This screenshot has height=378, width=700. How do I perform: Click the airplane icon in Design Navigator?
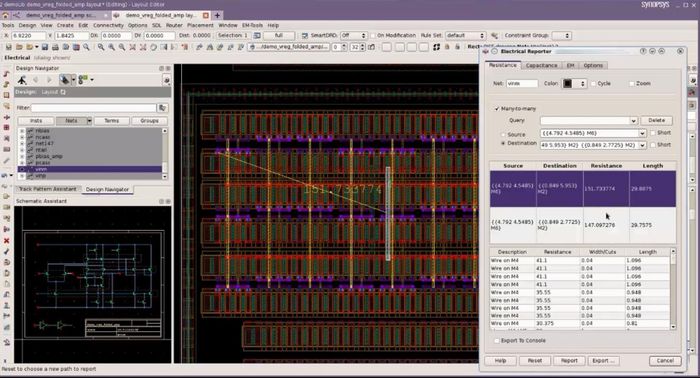22,80
